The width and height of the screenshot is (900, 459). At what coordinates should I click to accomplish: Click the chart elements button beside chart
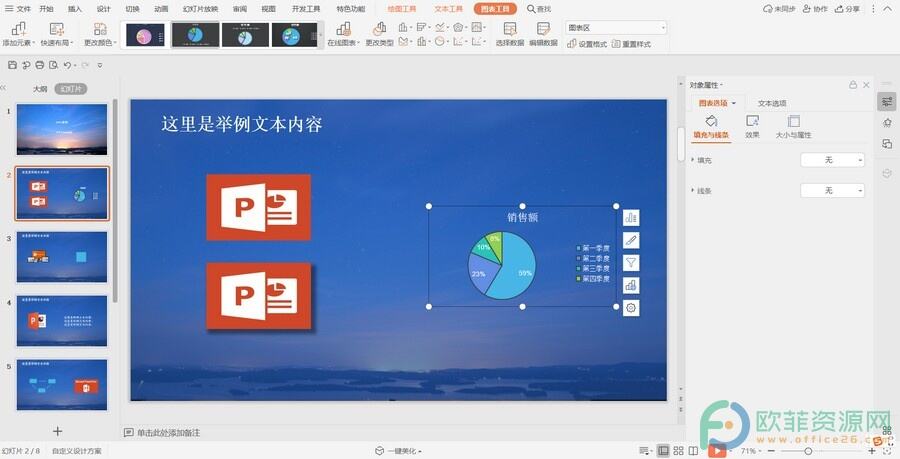631,217
